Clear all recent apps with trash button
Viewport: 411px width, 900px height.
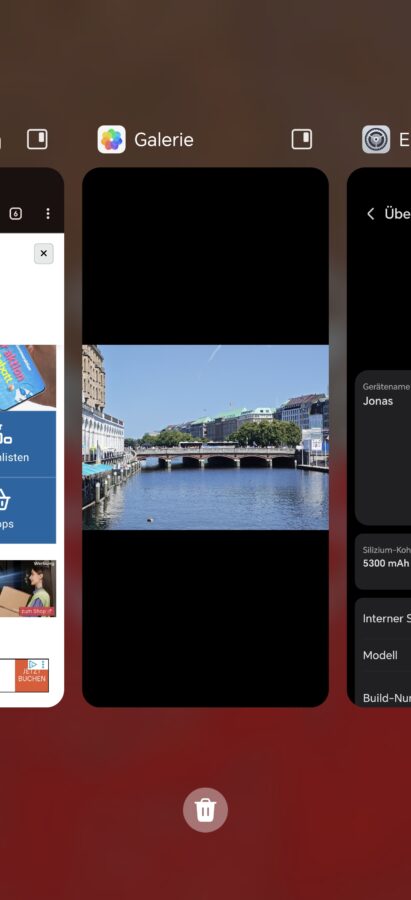[x=206, y=810]
